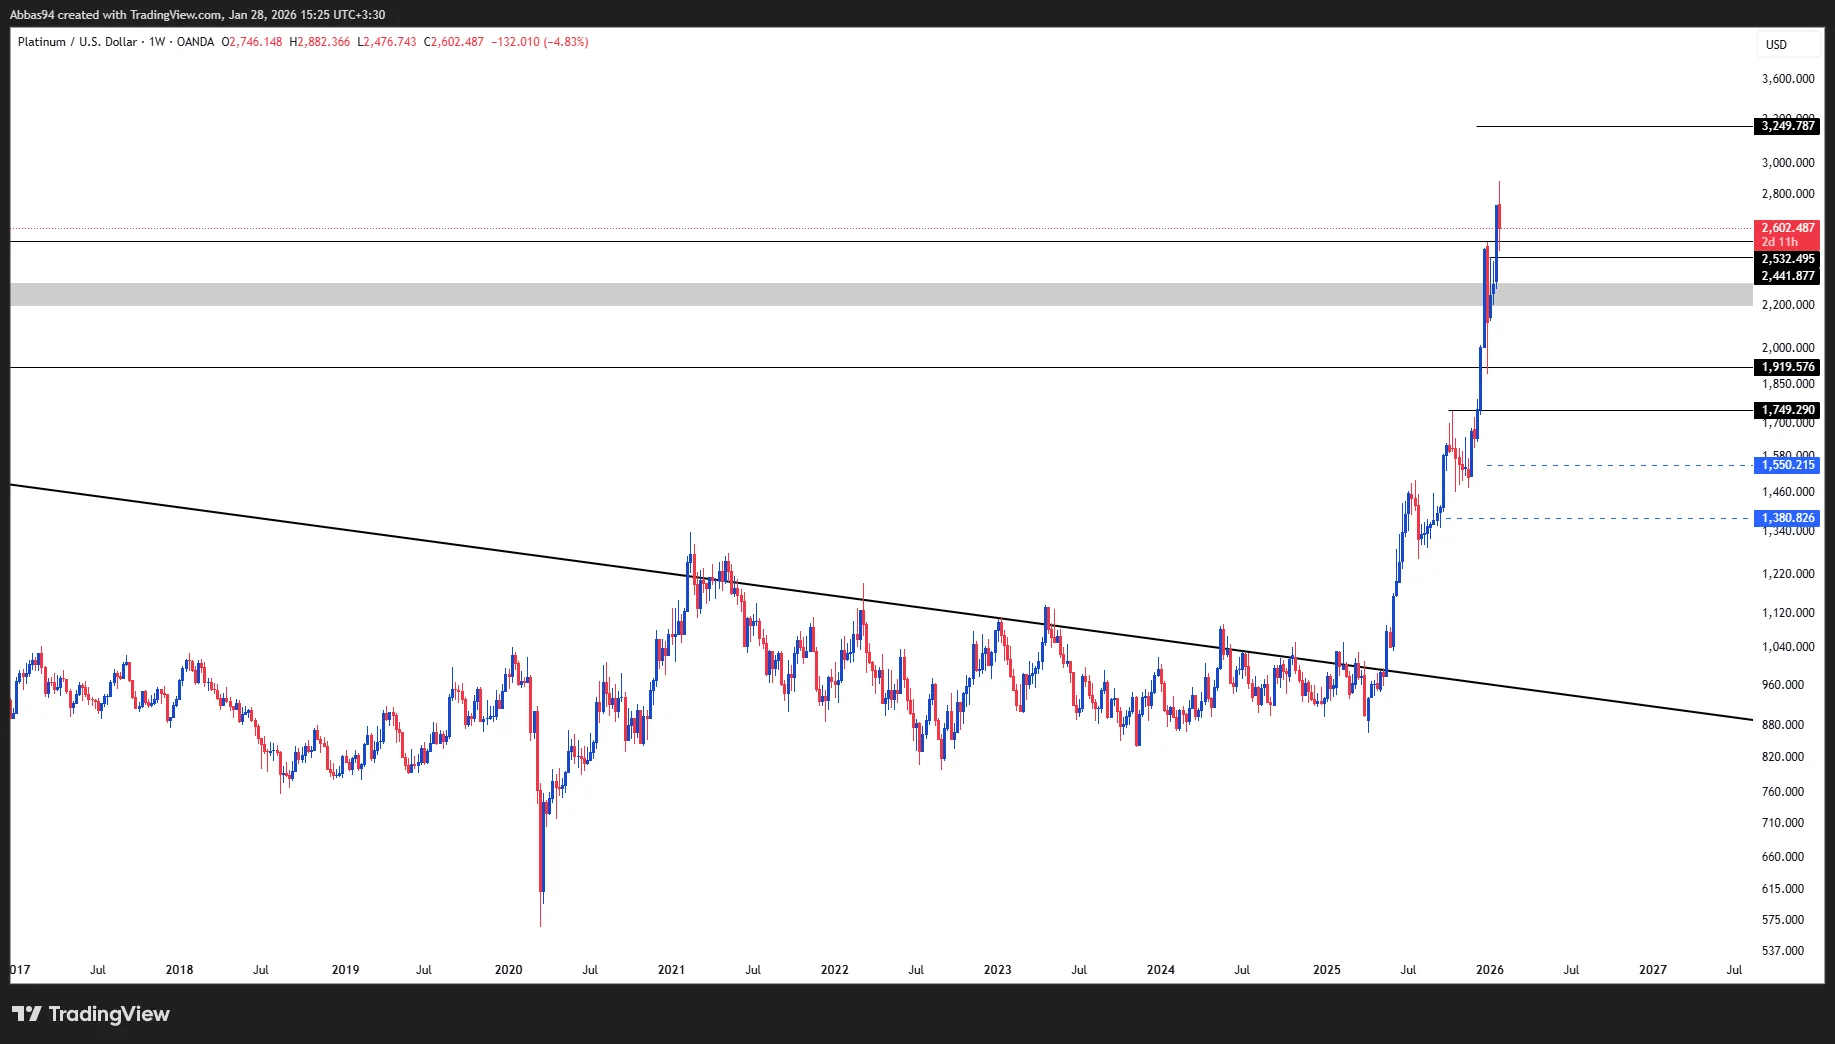Open the USD currency selector
The height and width of the screenshot is (1044, 1835).
(1776, 44)
